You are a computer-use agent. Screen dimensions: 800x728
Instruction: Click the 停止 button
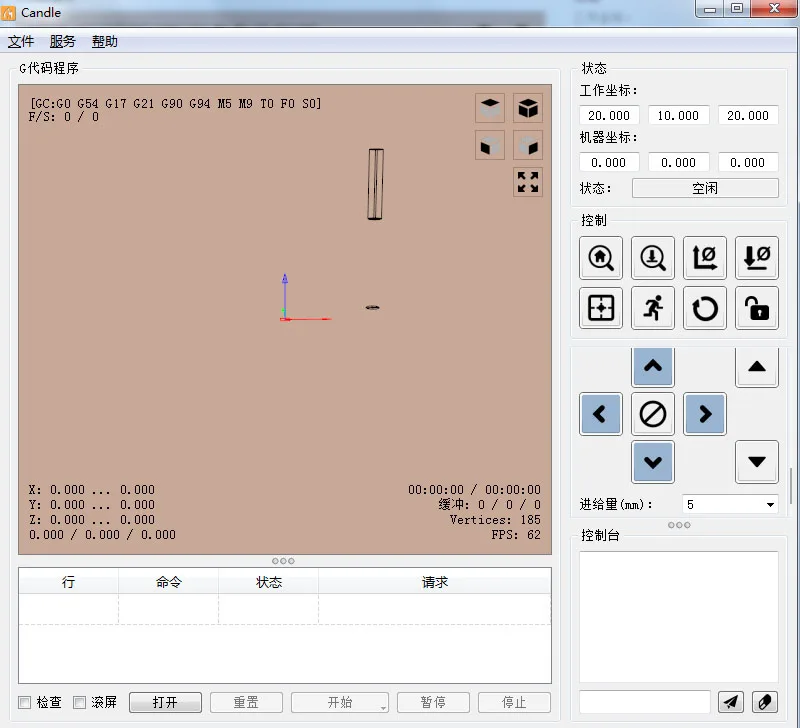(514, 702)
